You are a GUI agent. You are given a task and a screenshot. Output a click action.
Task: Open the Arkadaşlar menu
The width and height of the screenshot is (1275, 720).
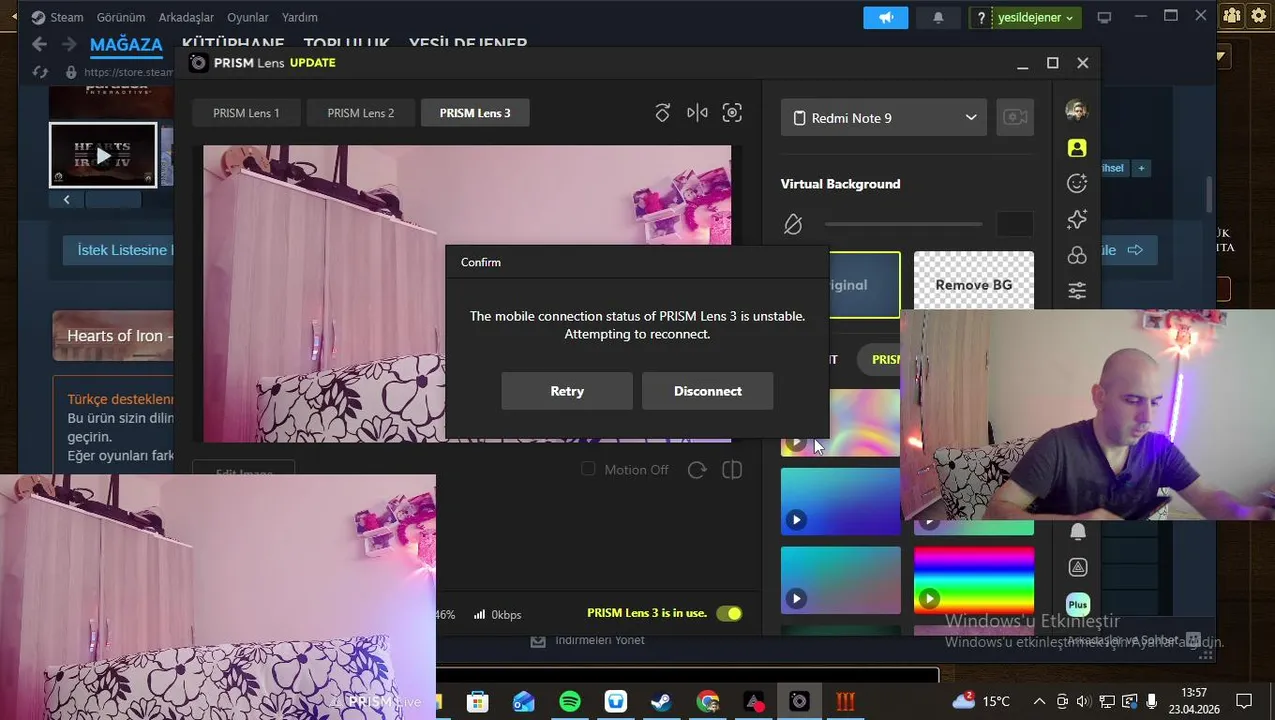[186, 18]
